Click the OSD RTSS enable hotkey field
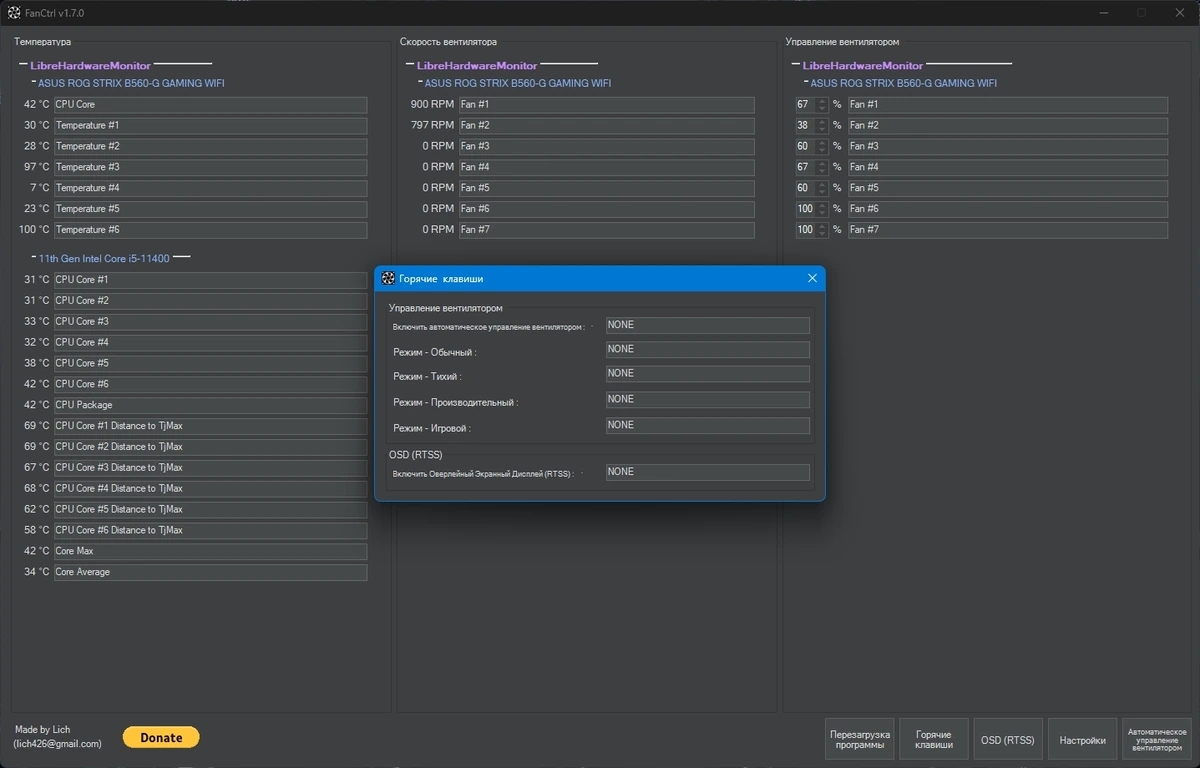The height and width of the screenshot is (768, 1200). point(708,472)
